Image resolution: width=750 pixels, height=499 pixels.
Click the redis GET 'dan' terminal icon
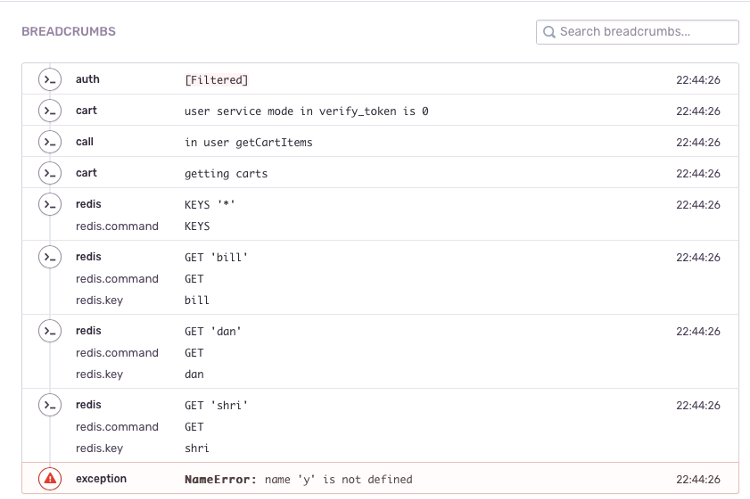tap(49, 331)
